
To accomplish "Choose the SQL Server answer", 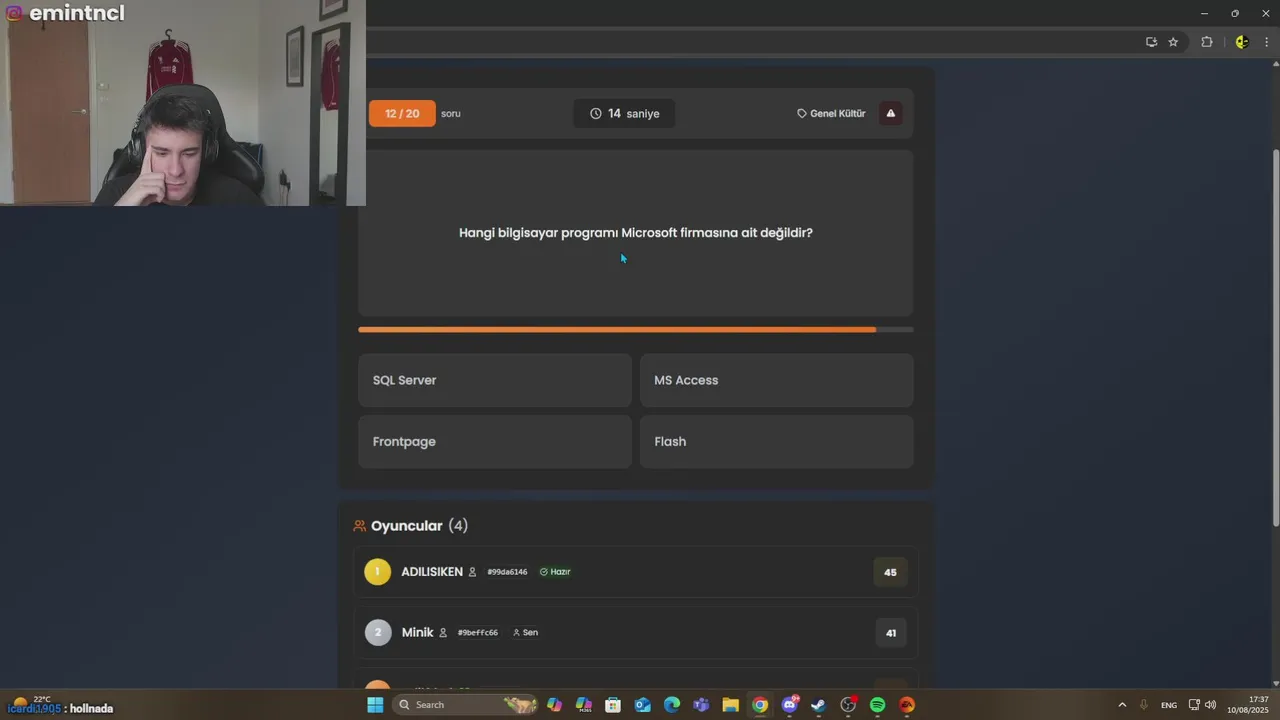I will coord(495,380).
